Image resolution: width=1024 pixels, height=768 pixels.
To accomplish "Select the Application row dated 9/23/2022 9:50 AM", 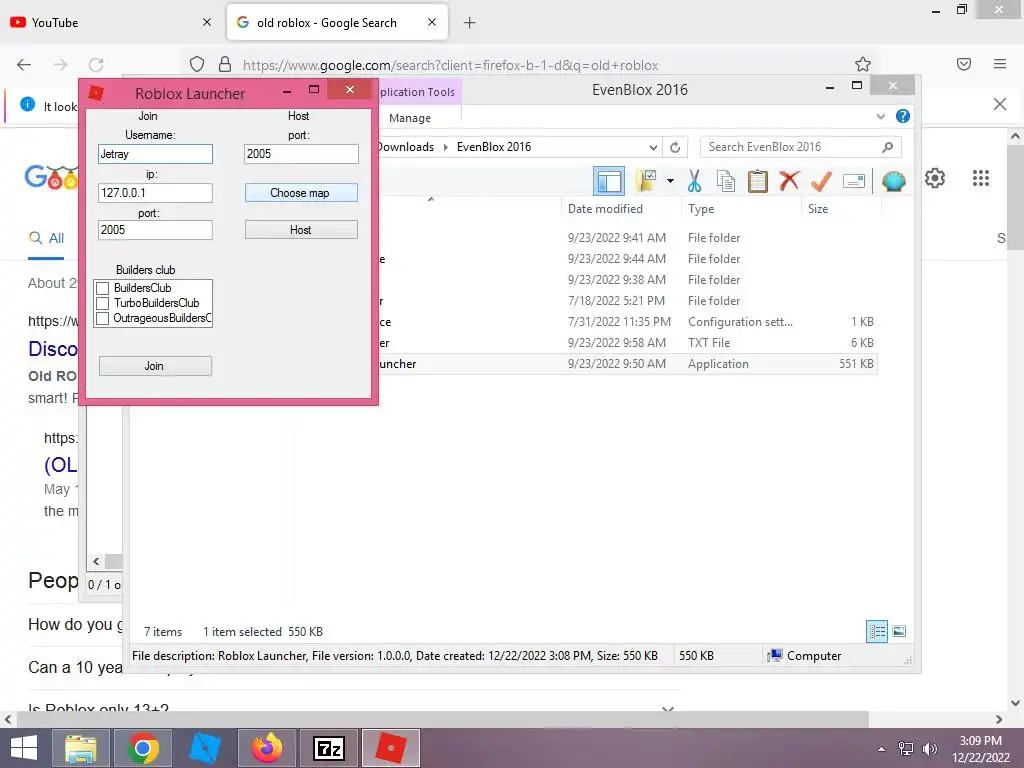I will click(x=627, y=364).
